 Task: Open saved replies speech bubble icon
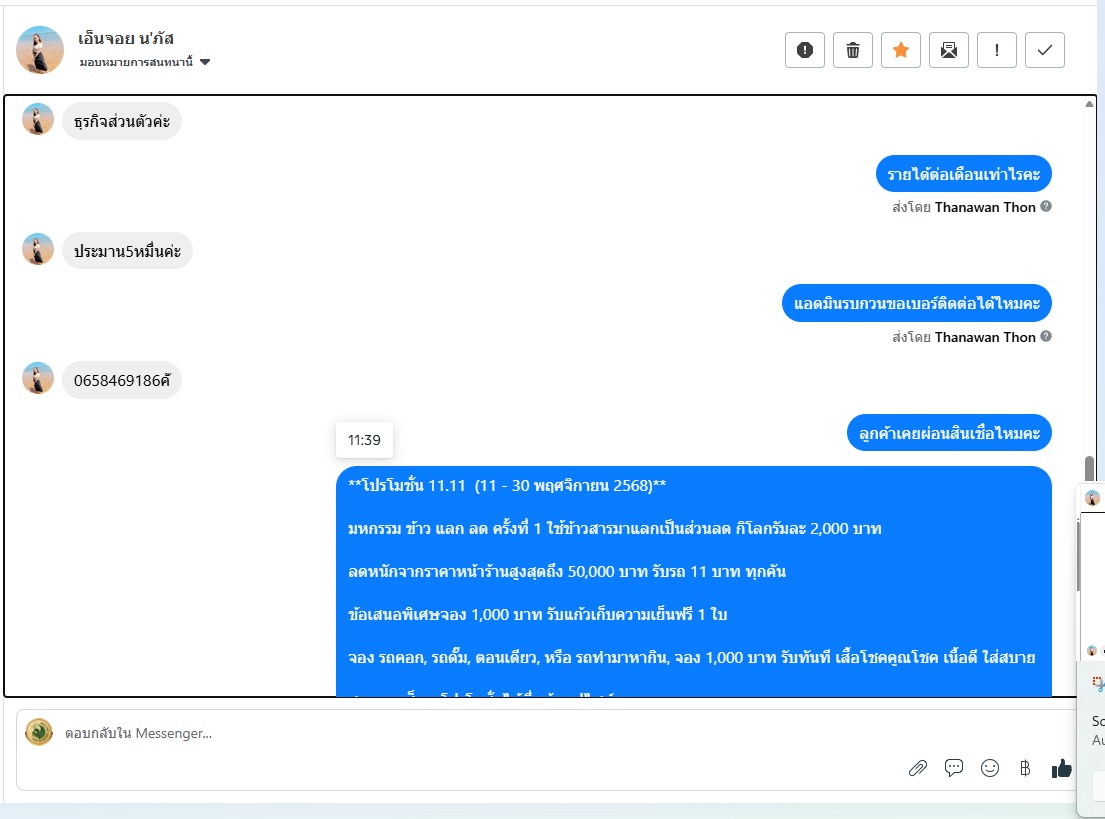tap(953, 768)
